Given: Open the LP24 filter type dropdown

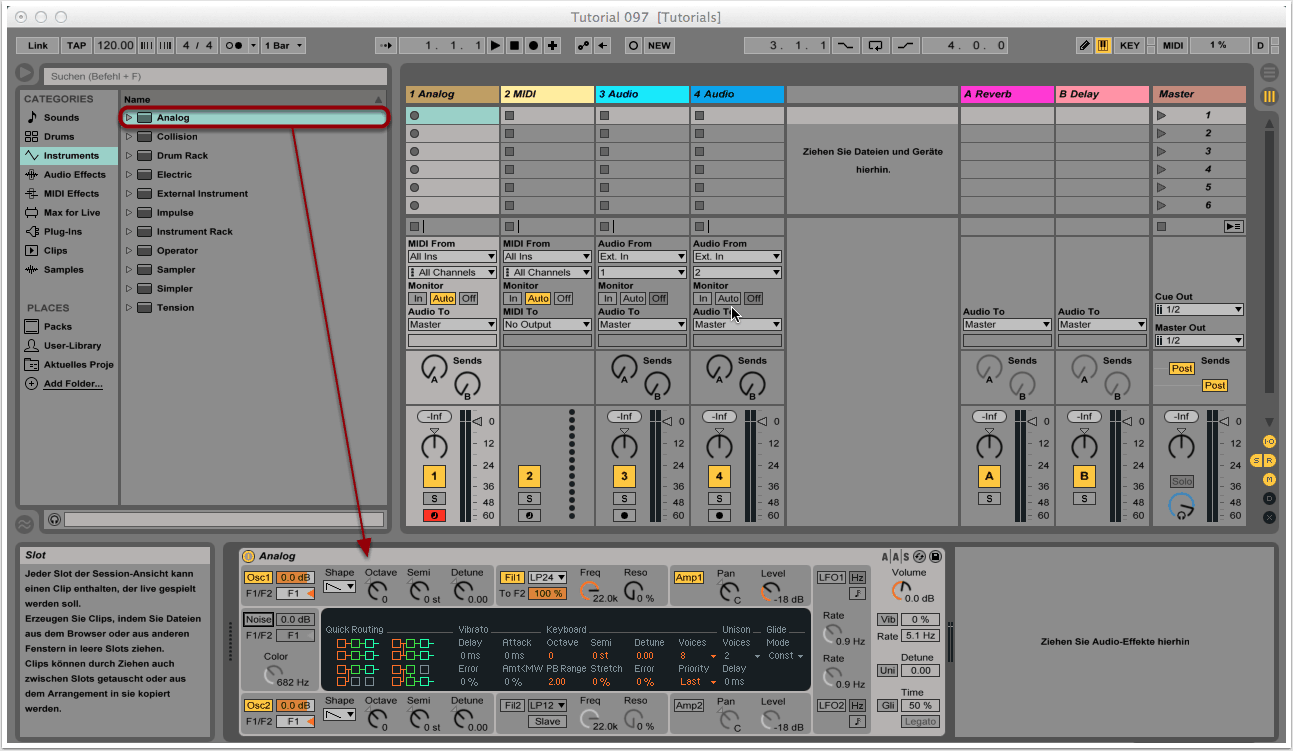Looking at the screenshot, I should click(x=547, y=577).
